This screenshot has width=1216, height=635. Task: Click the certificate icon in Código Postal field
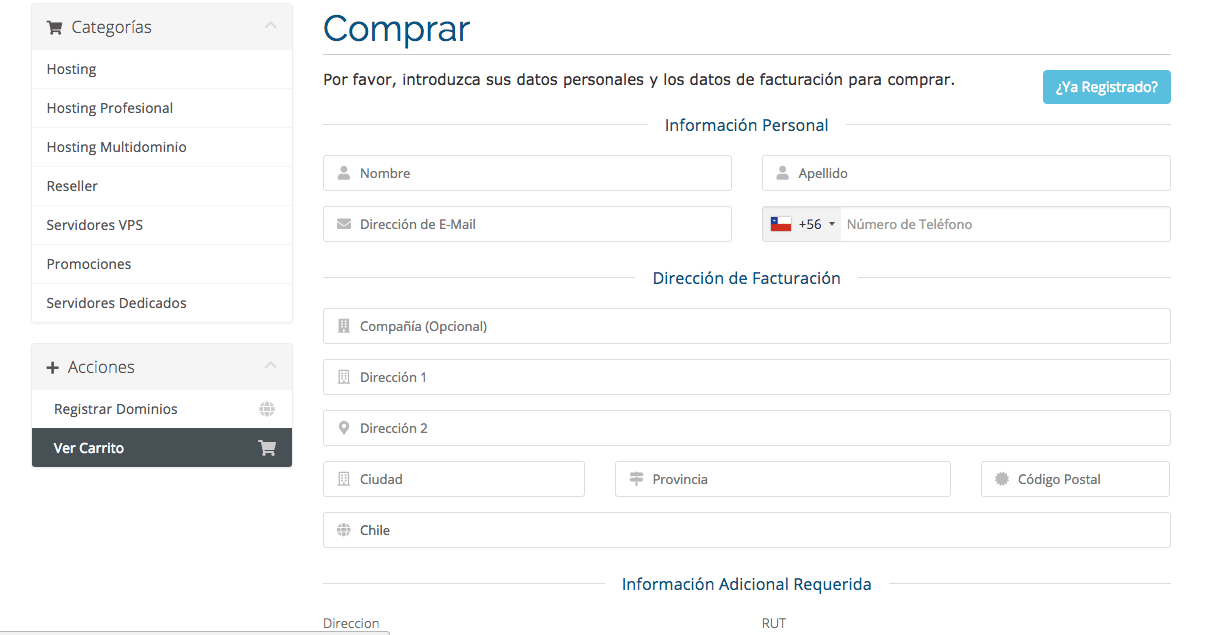point(1002,479)
